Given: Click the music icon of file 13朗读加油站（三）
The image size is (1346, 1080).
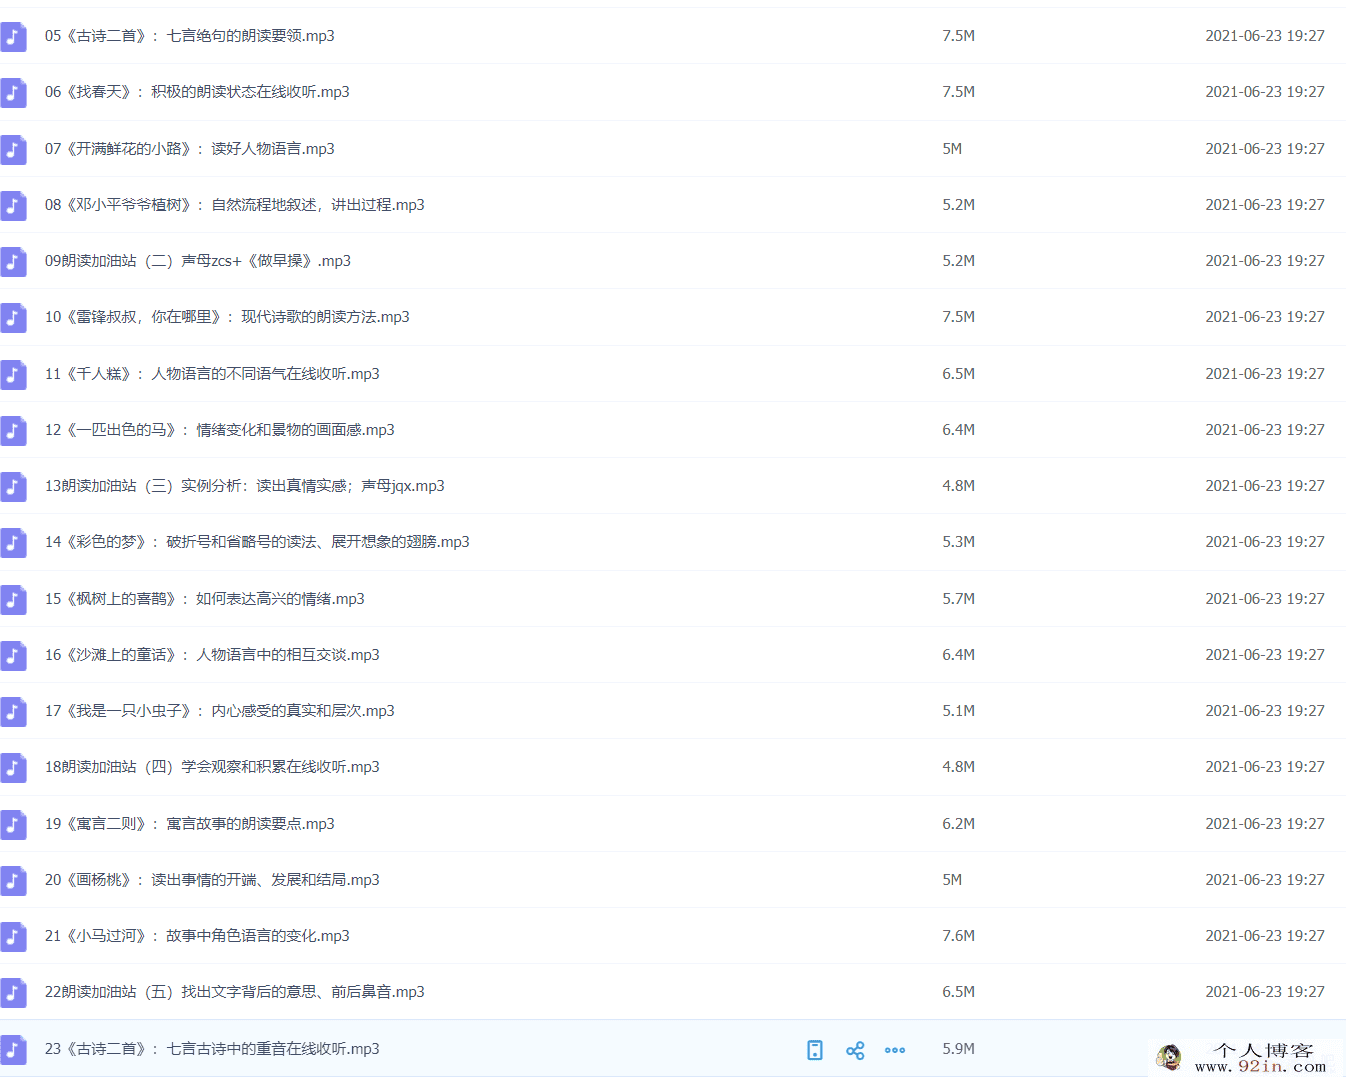Looking at the screenshot, I should (13, 486).
